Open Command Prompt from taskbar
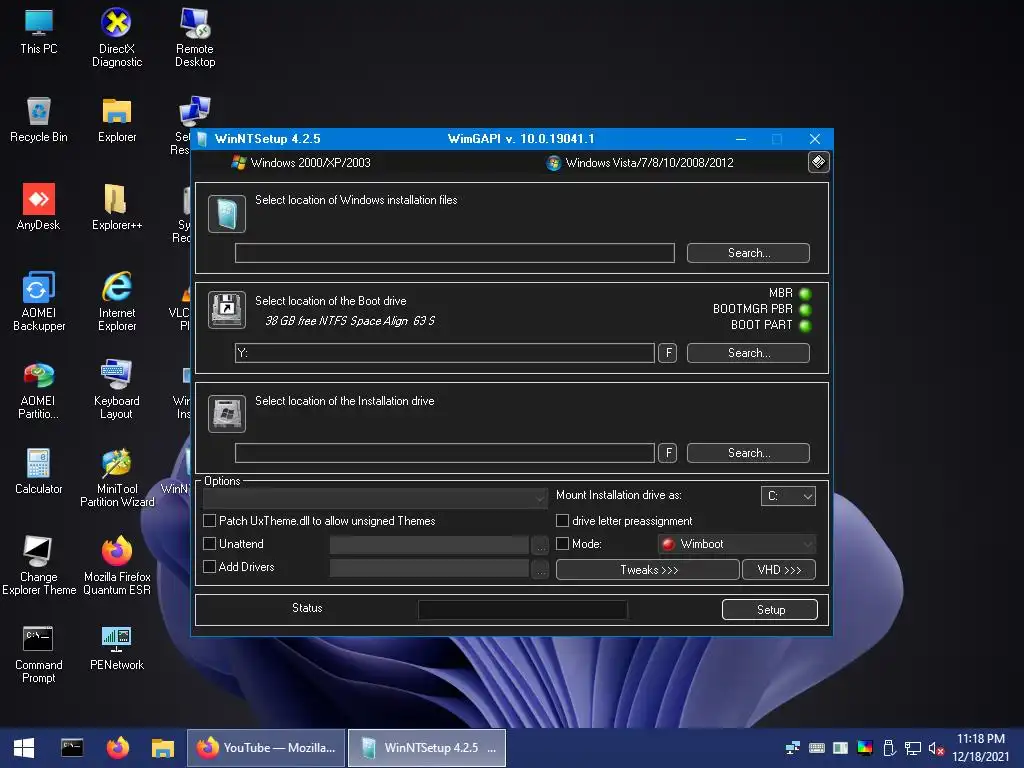1024x768 pixels. tap(72, 748)
